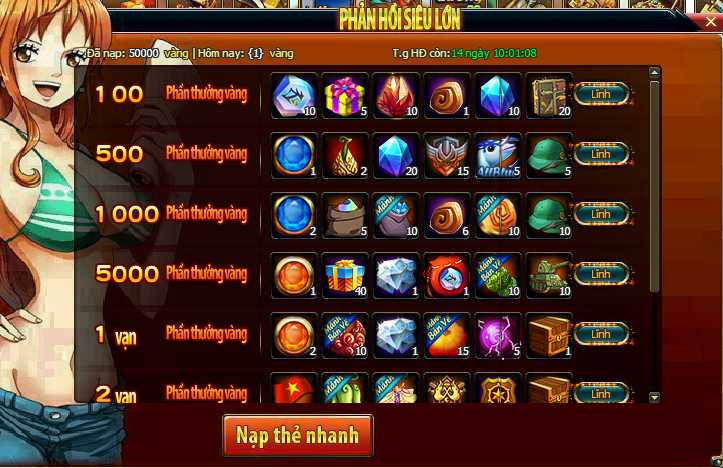Select the AllBlue fish icon in the 500 row
Image resolution: width=723 pixels, height=468 pixels.
(498, 156)
